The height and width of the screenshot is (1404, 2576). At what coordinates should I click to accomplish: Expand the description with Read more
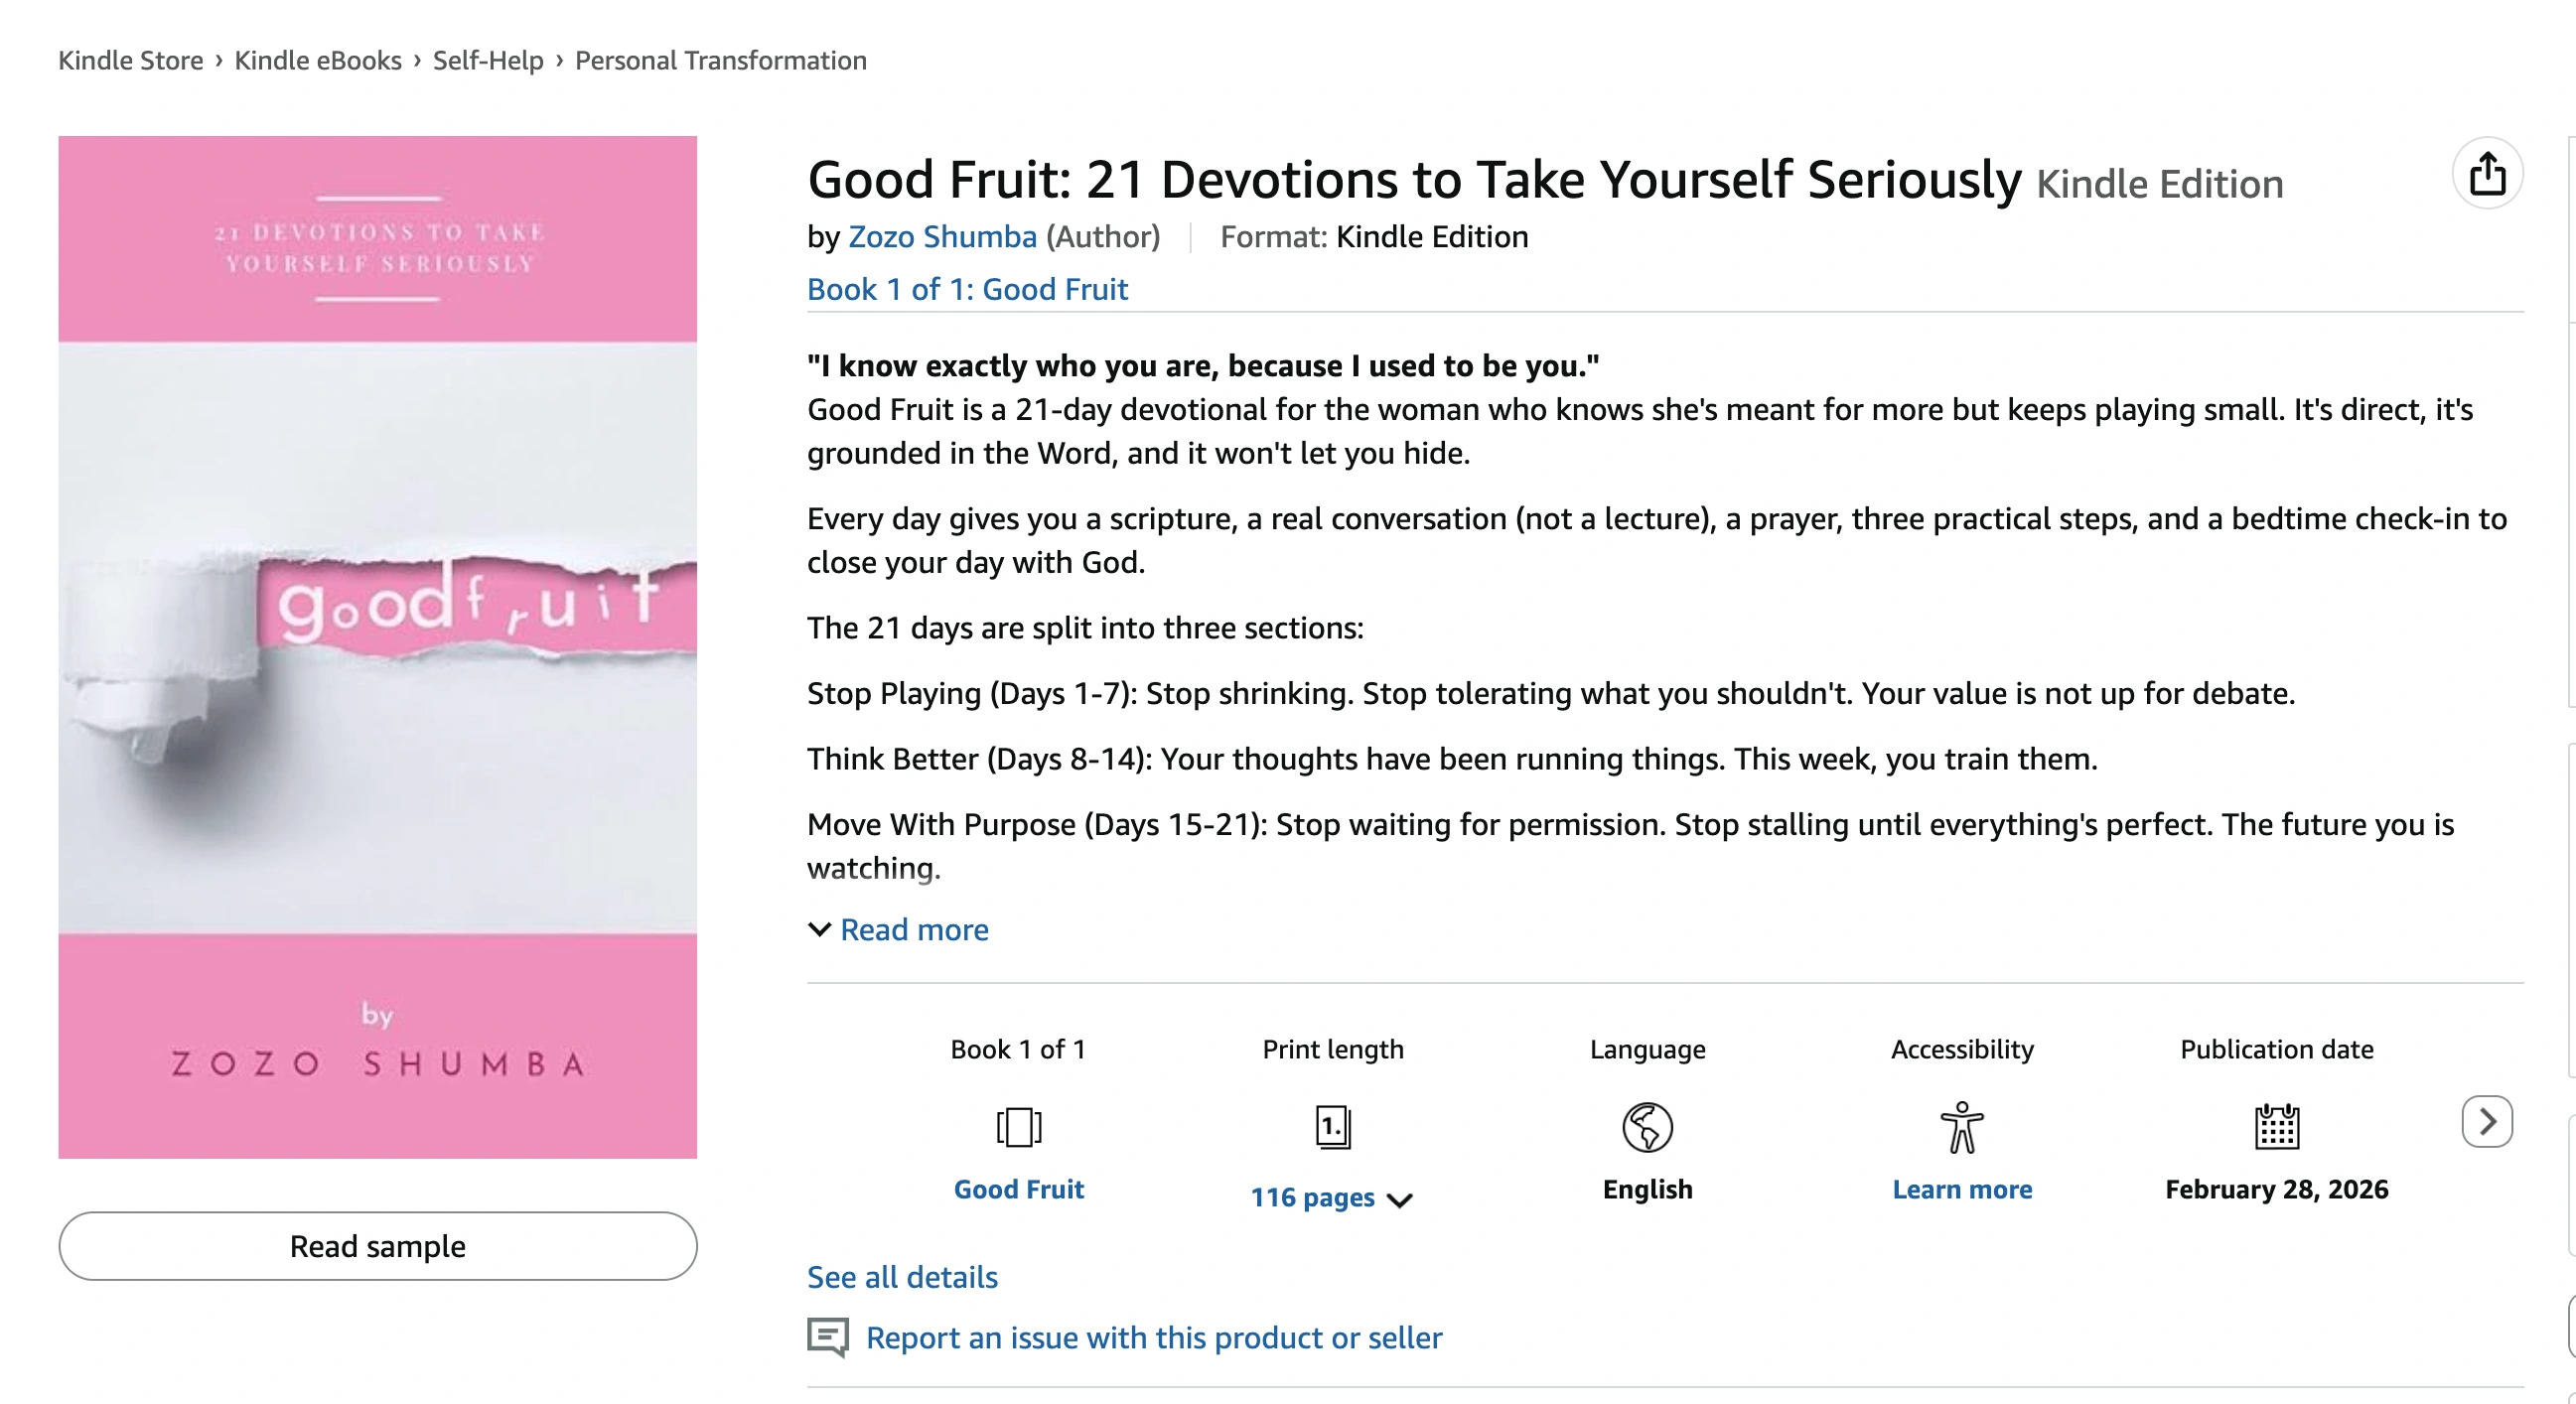[x=913, y=930]
